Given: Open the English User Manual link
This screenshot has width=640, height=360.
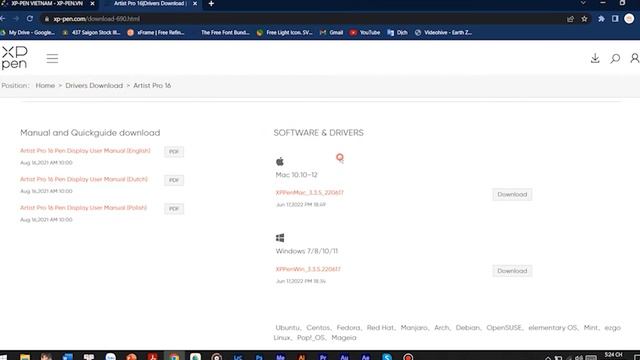Looking at the screenshot, I should 85,151.
